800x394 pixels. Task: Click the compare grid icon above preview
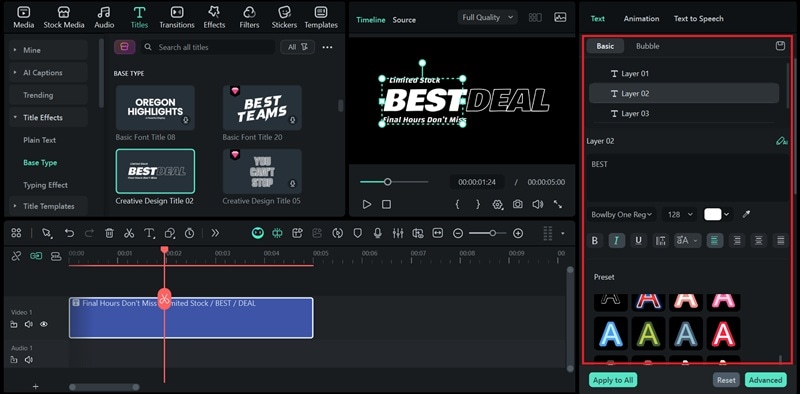point(535,17)
